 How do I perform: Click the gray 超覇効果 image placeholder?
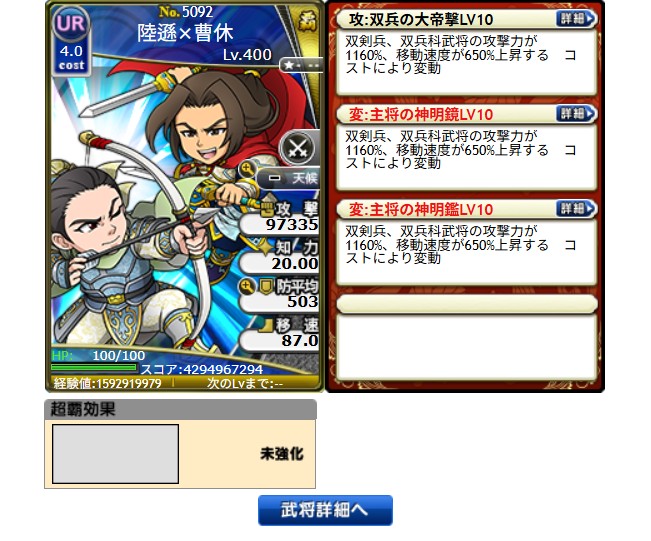coord(115,453)
